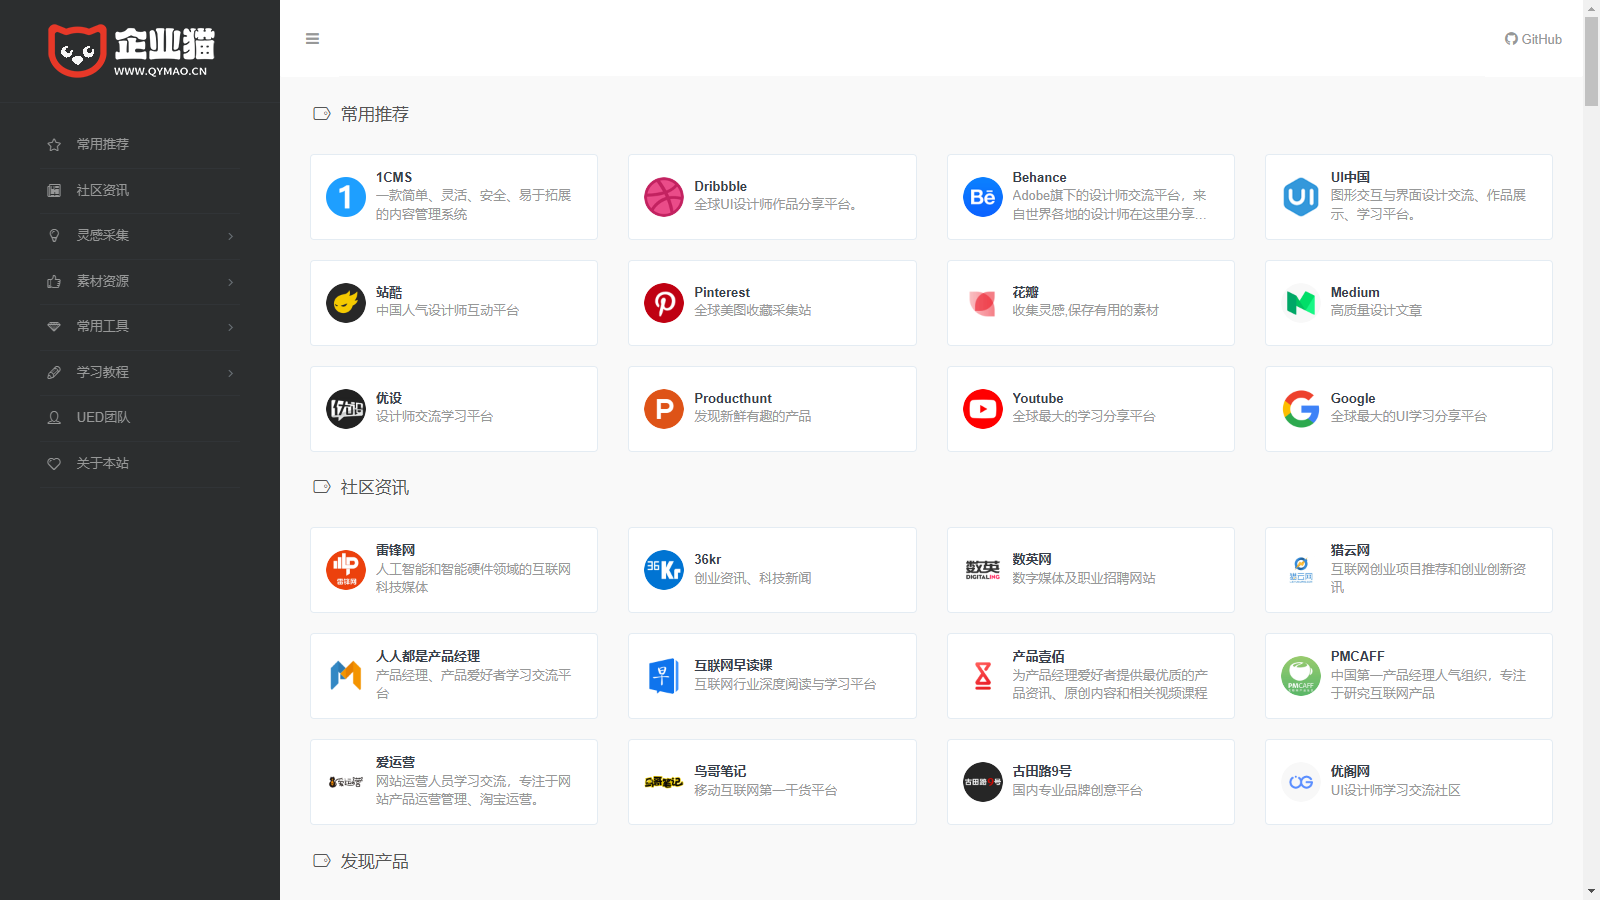1600x900 pixels.
Task: Click the 古田路9号 black round icon
Action: pyautogui.click(x=983, y=782)
